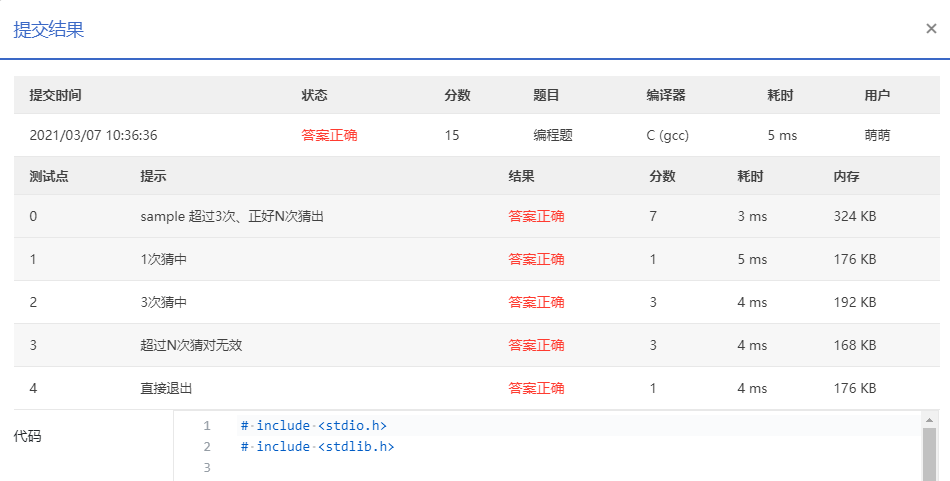Click the 结果 column header
950x481 pixels.
(522, 176)
